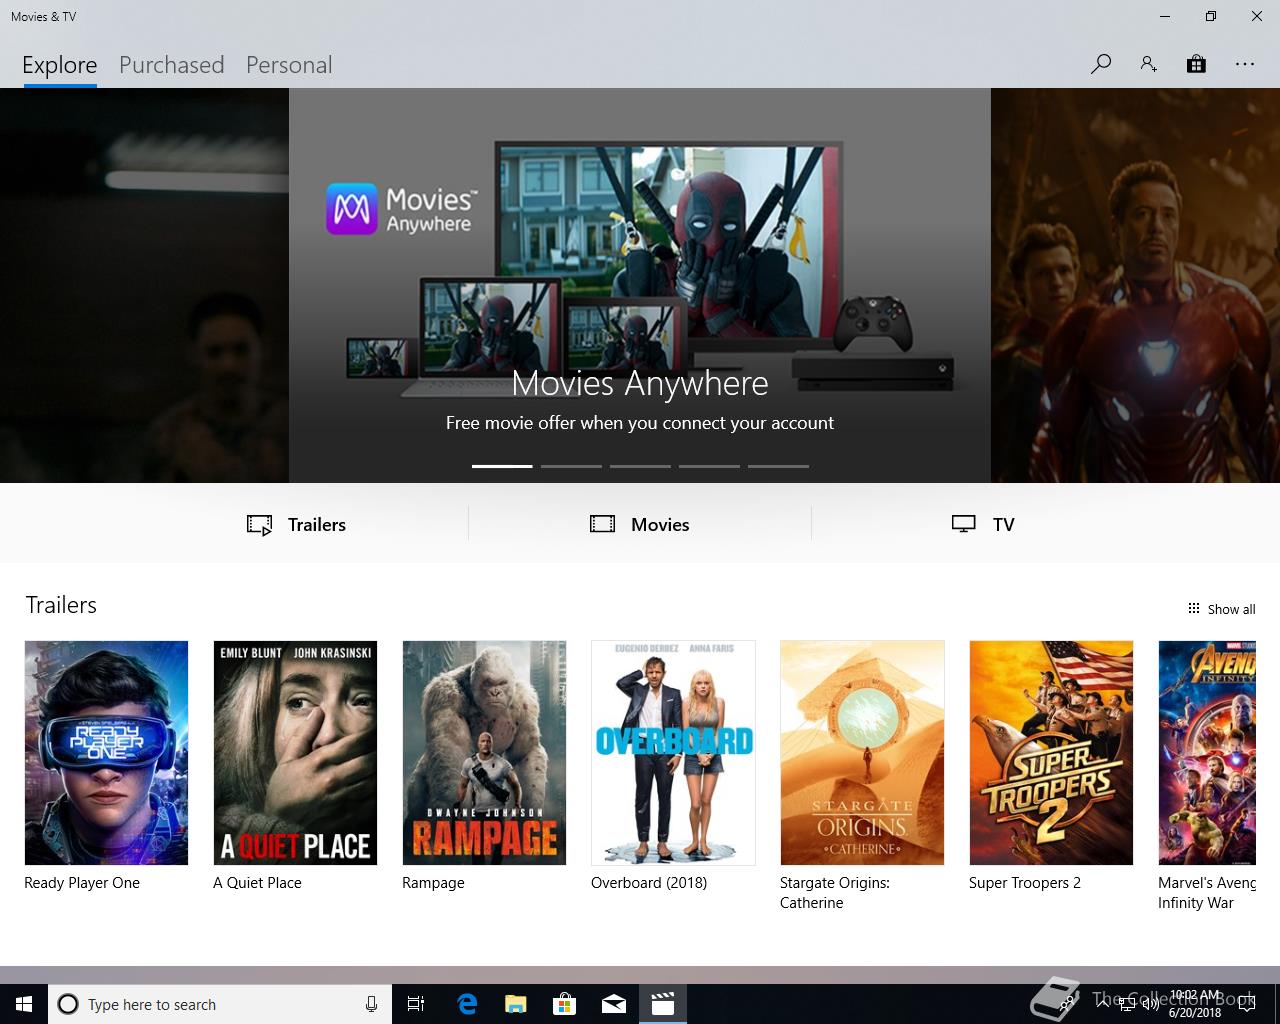The width and height of the screenshot is (1280, 1024).
Task: Click the Cortana circle icon
Action: point(68,1004)
